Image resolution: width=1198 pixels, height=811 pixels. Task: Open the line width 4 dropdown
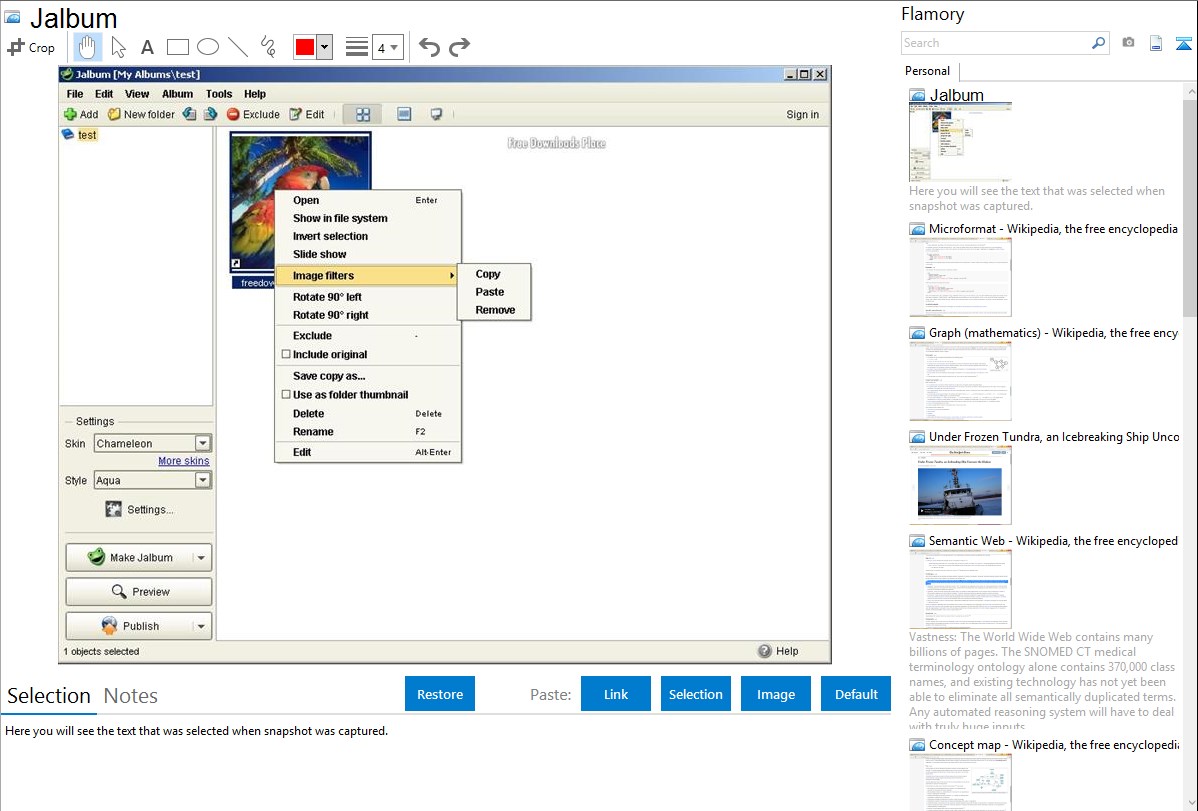[x=388, y=47]
